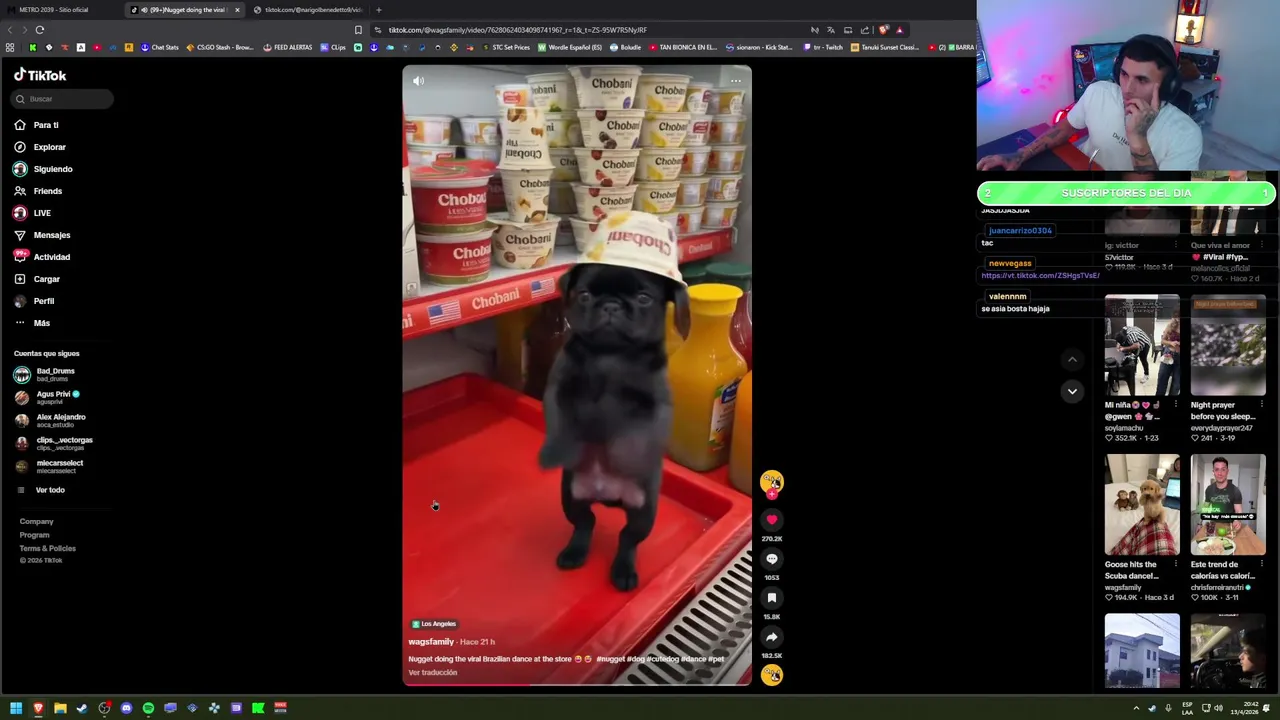Open the Bad_Drums followed account
This screenshot has width=1280, height=720.
45,374
